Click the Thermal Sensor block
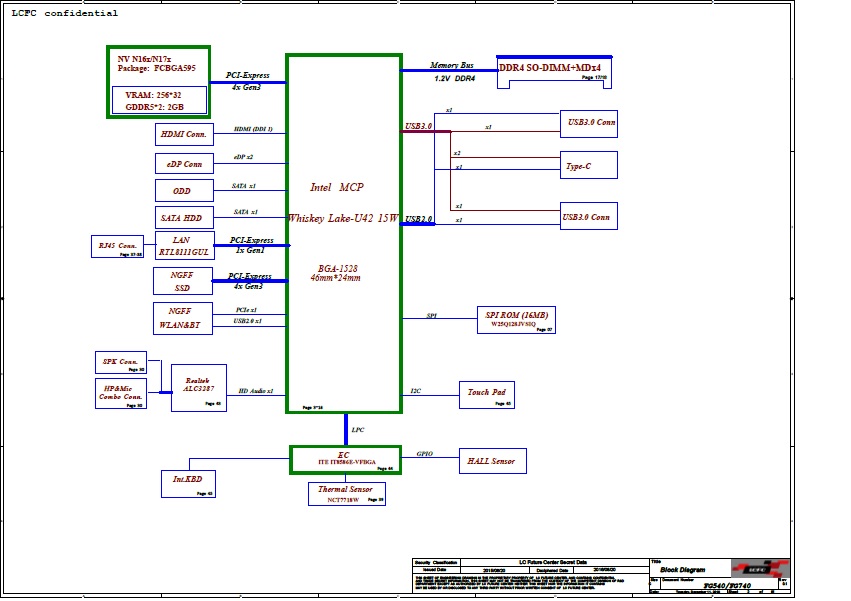 click(x=346, y=493)
